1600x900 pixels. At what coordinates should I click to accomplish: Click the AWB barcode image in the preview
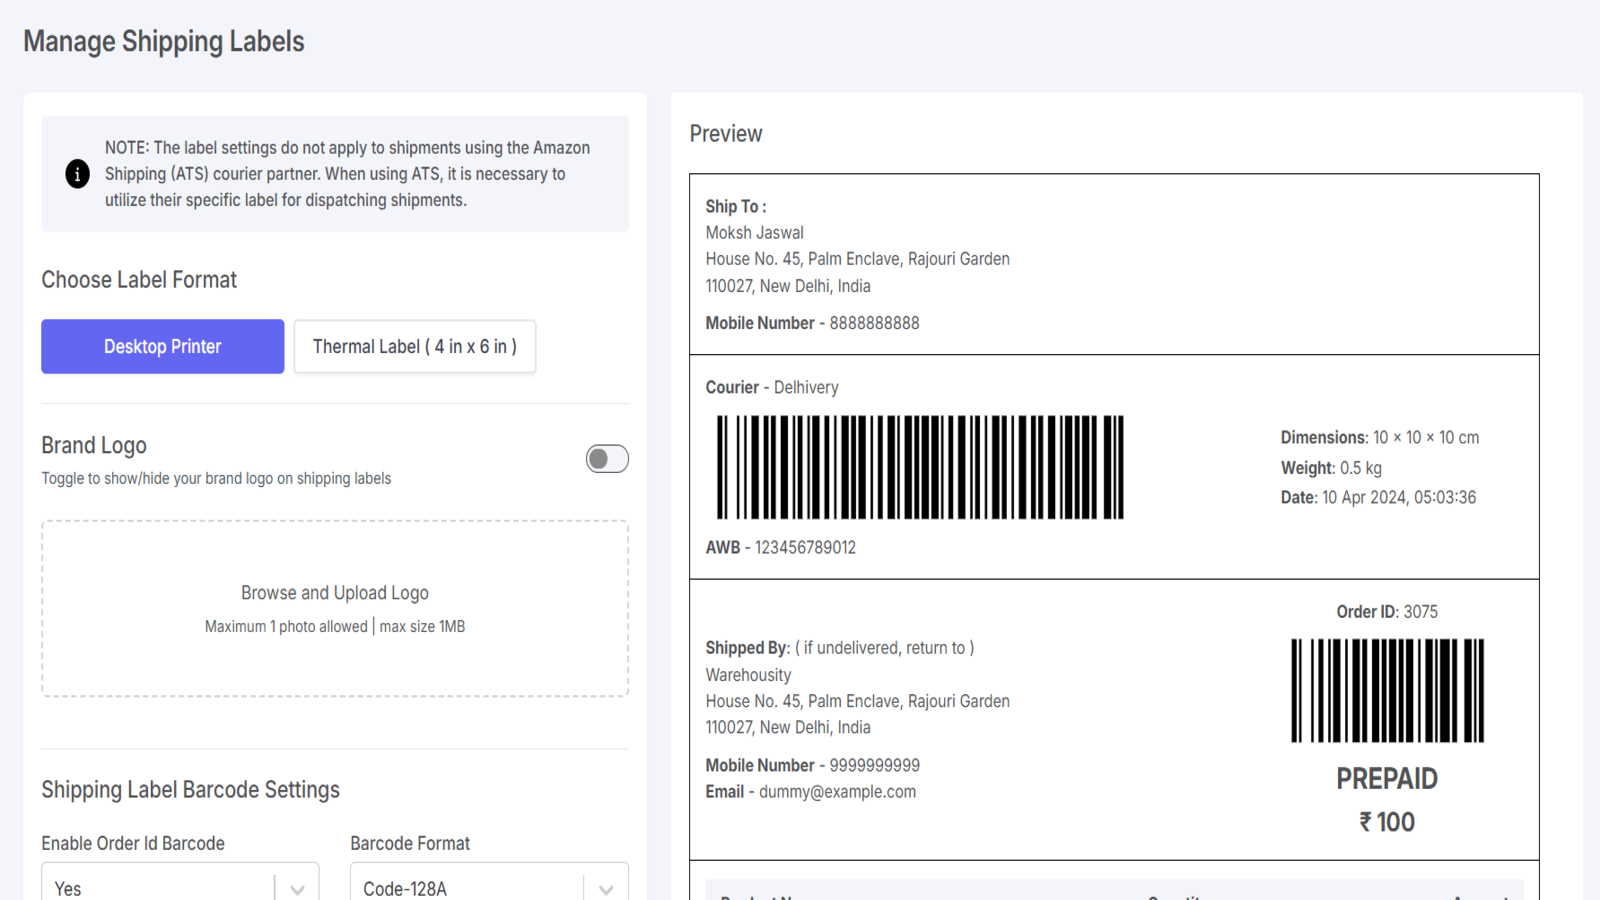click(x=918, y=466)
